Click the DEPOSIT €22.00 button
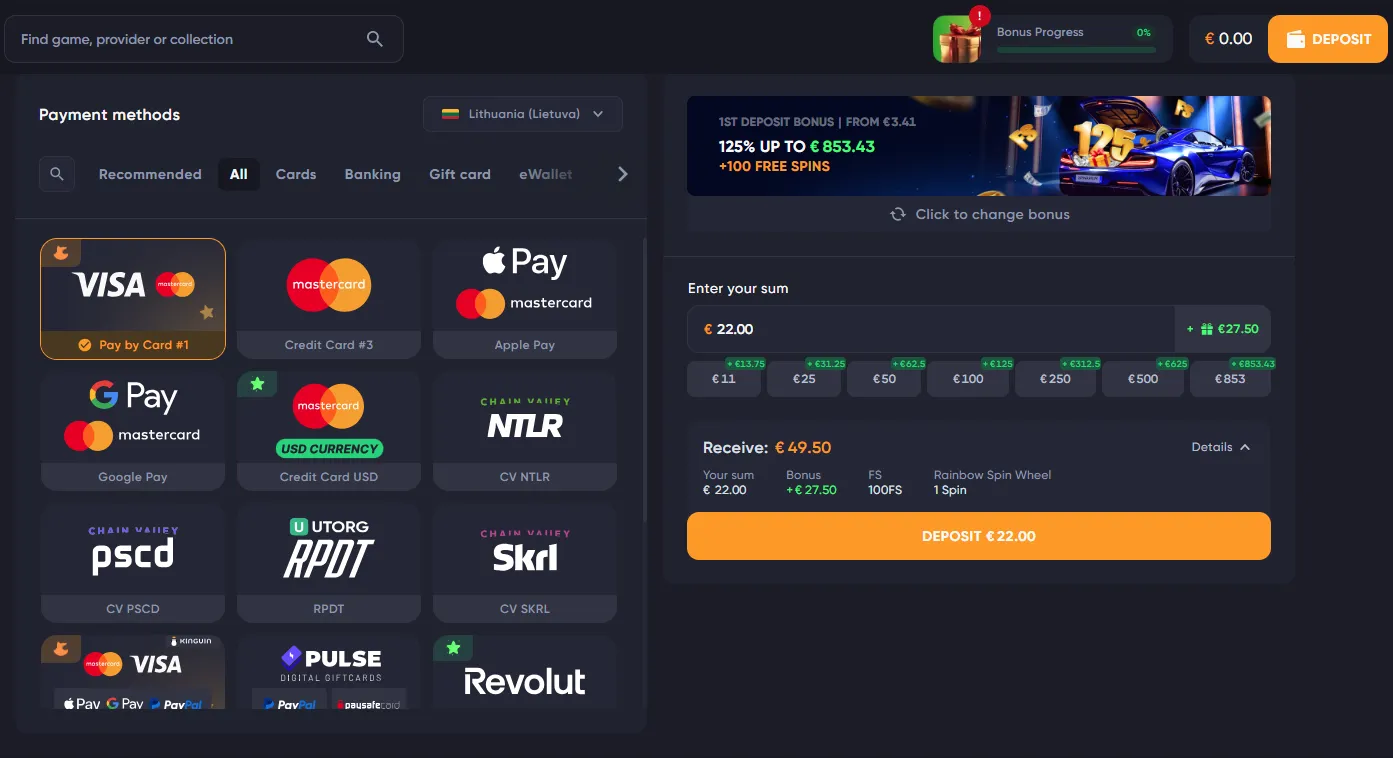This screenshot has height=758, width=1393. 979,536
